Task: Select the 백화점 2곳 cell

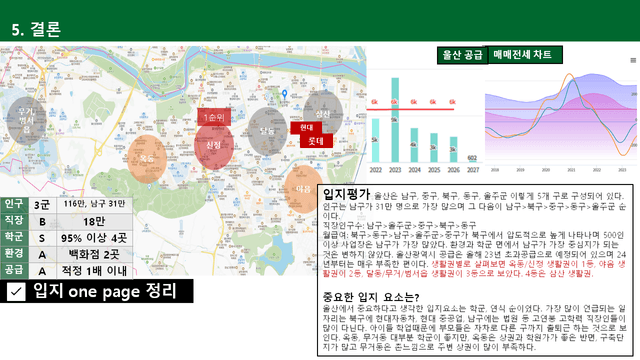Action: (x=94, y=254)
